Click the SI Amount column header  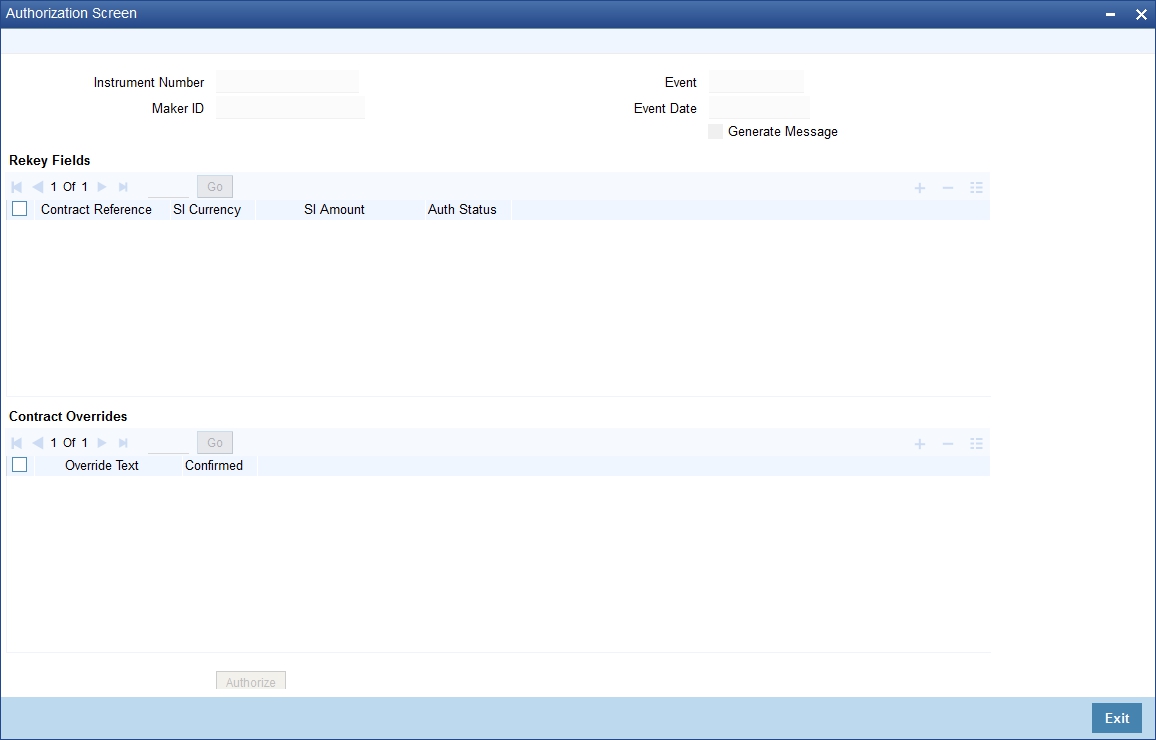tap(334, 209)
